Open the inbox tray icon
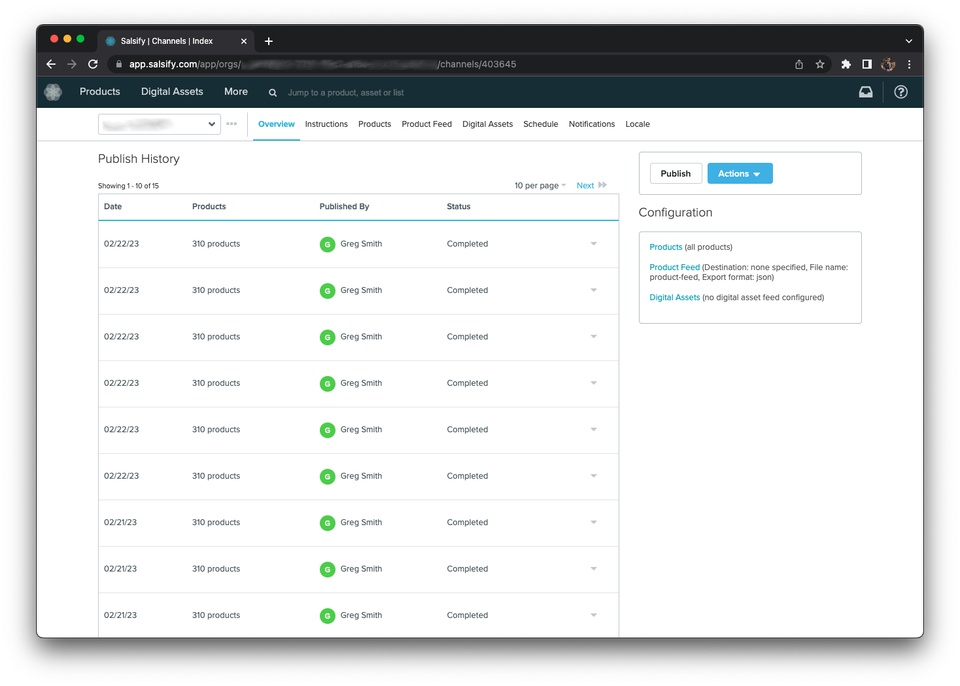The height and width of the screenshot is (686, 960). pos(866,92)
